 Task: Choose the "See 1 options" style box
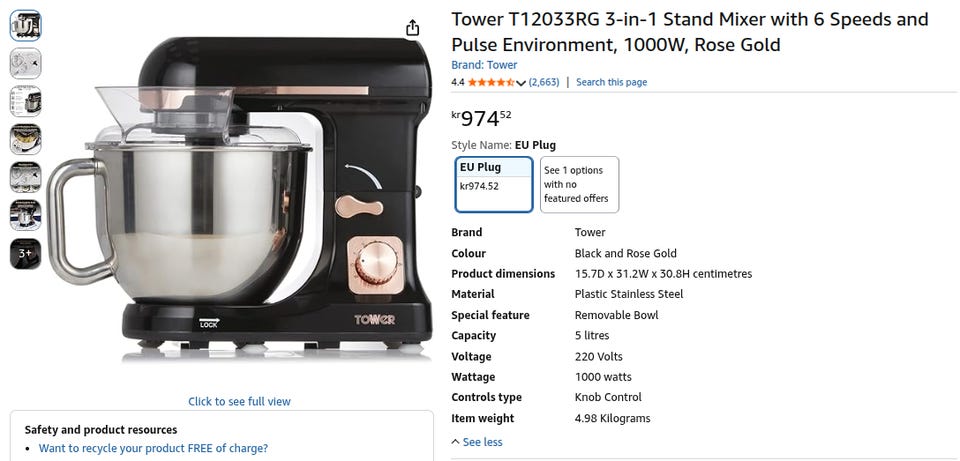point(579,184)
